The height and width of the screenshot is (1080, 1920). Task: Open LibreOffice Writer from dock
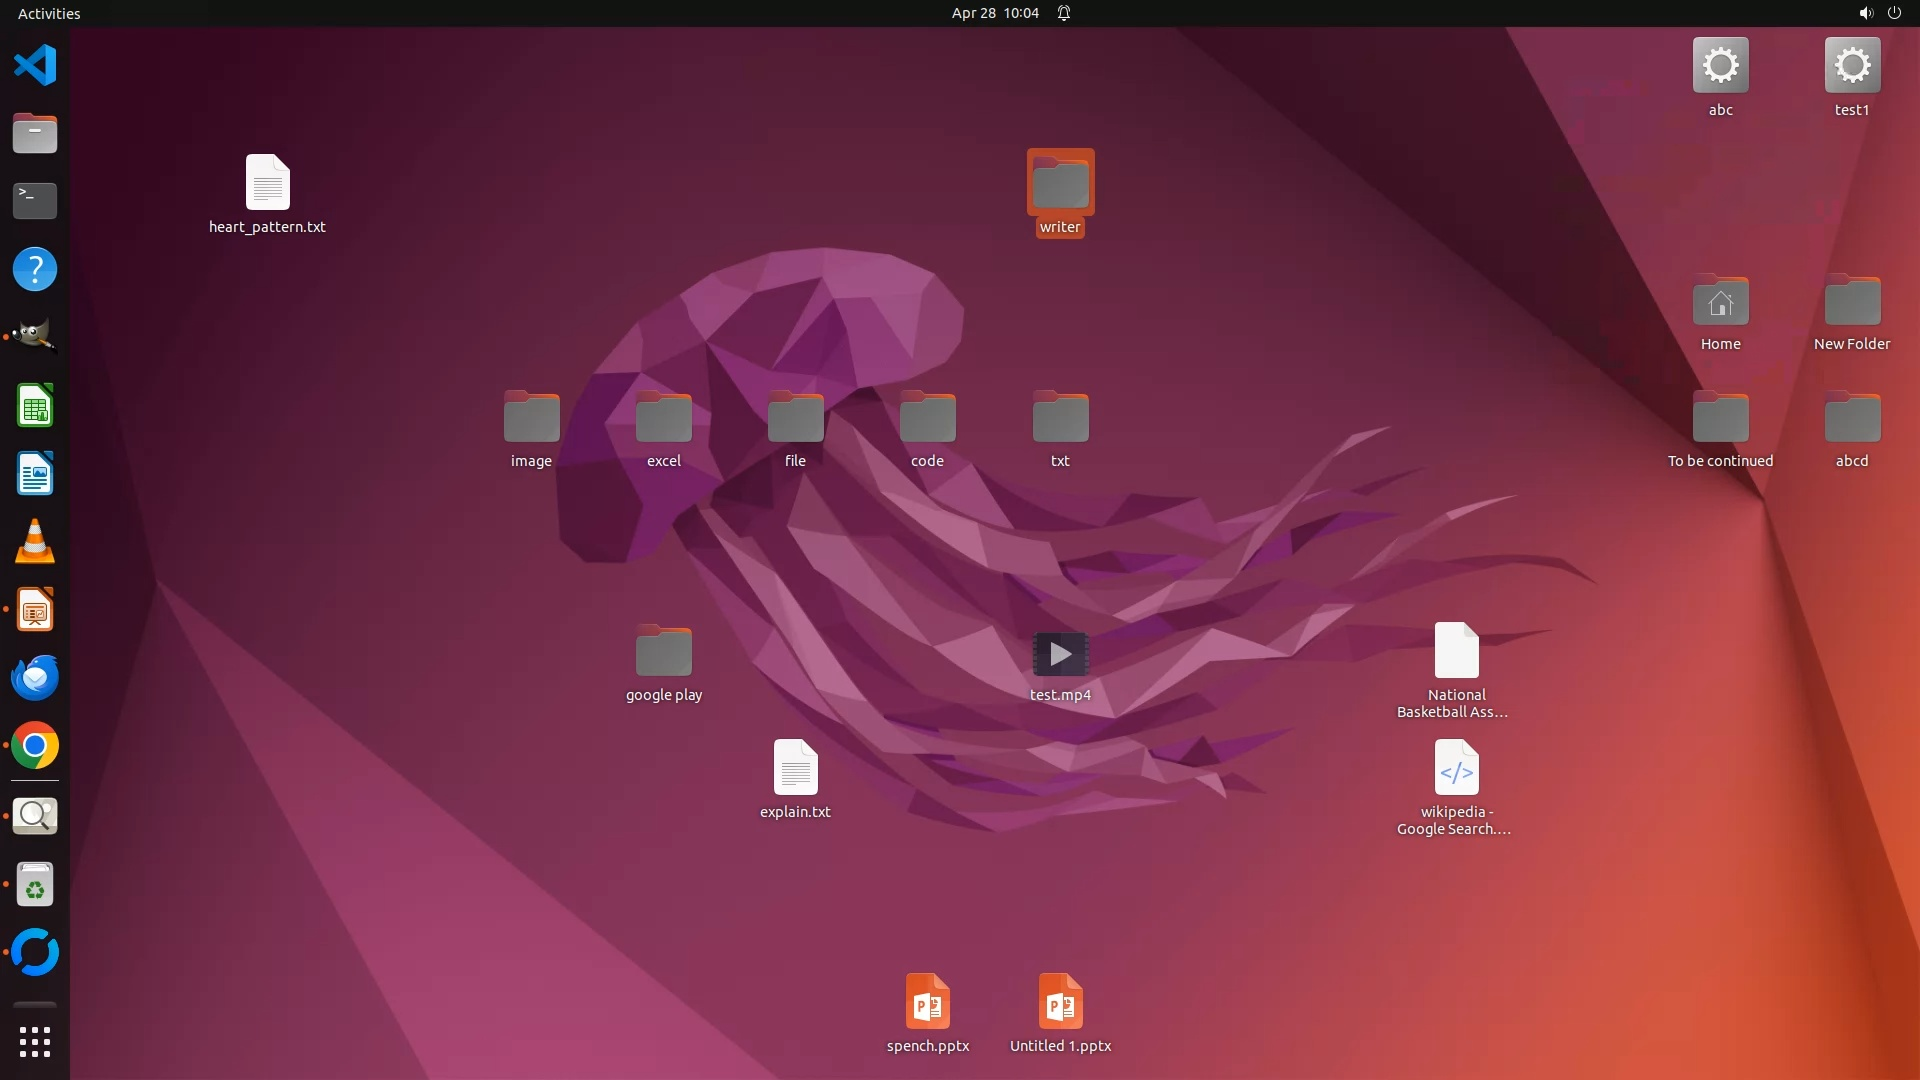[35, 474]
